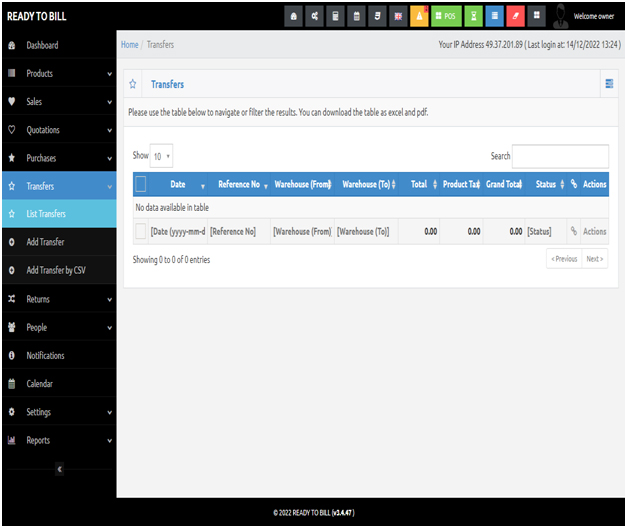Open Notifications in the sidebar

pos(59,356)
